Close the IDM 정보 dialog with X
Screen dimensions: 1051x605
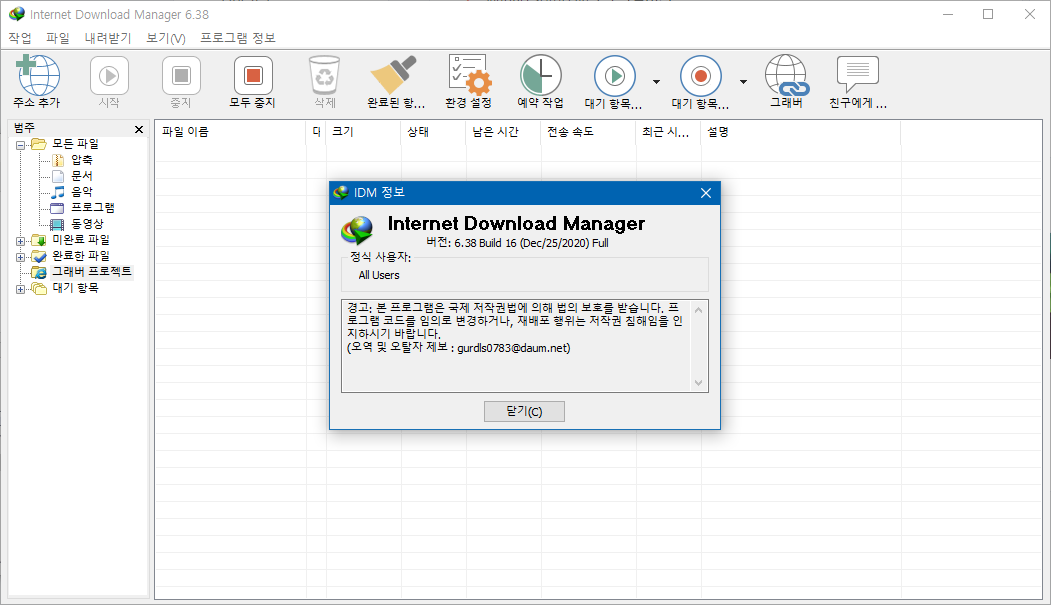pos(706,193)
